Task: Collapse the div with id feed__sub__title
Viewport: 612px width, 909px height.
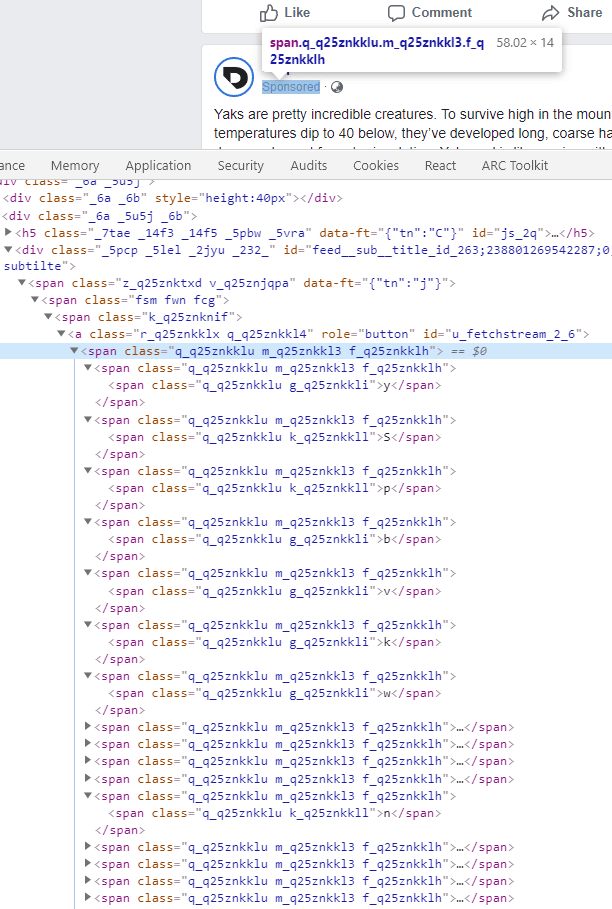Action: [8, 250]
